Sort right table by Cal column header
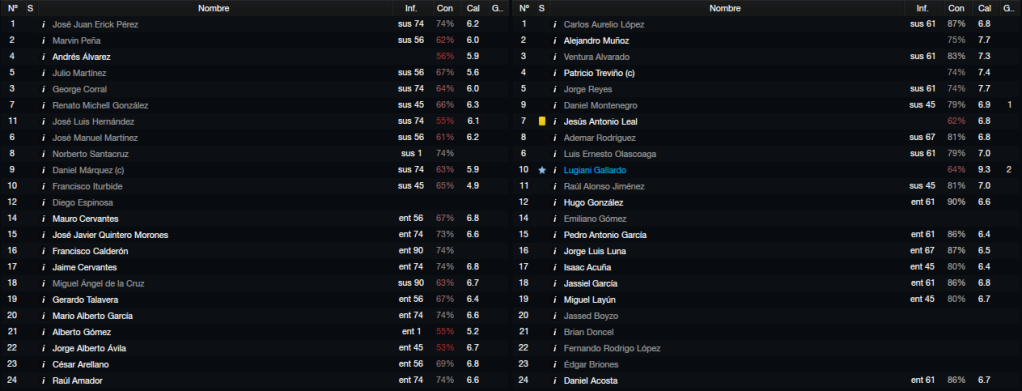This screenshot has width=1022, height=391. [x=984, y=8]
